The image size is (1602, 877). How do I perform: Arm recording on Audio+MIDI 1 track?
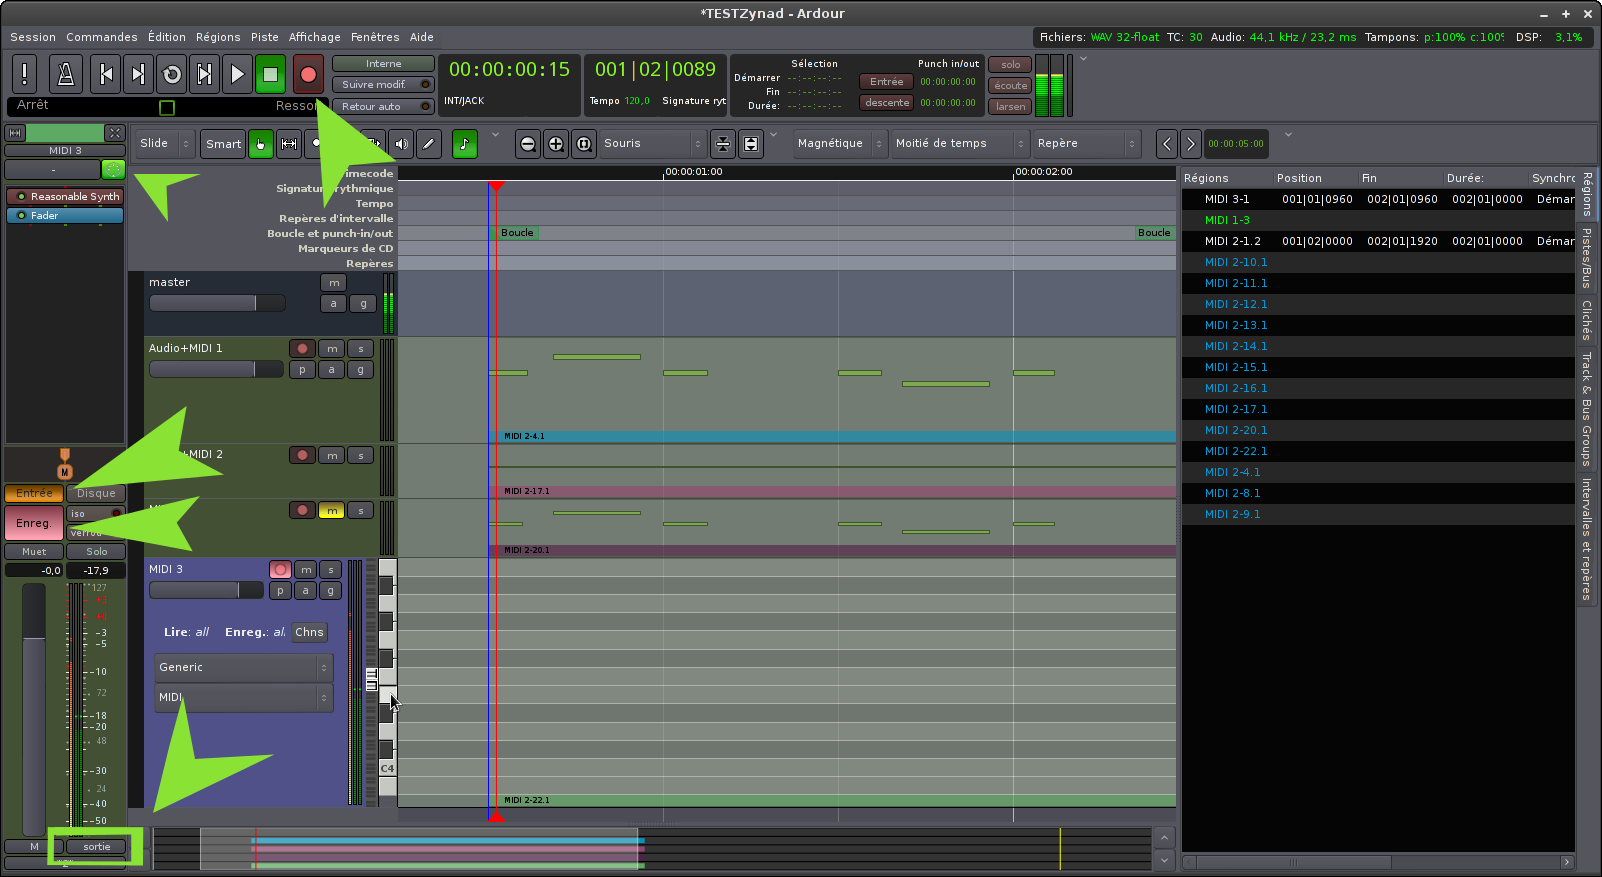click(x=302, y=349)
